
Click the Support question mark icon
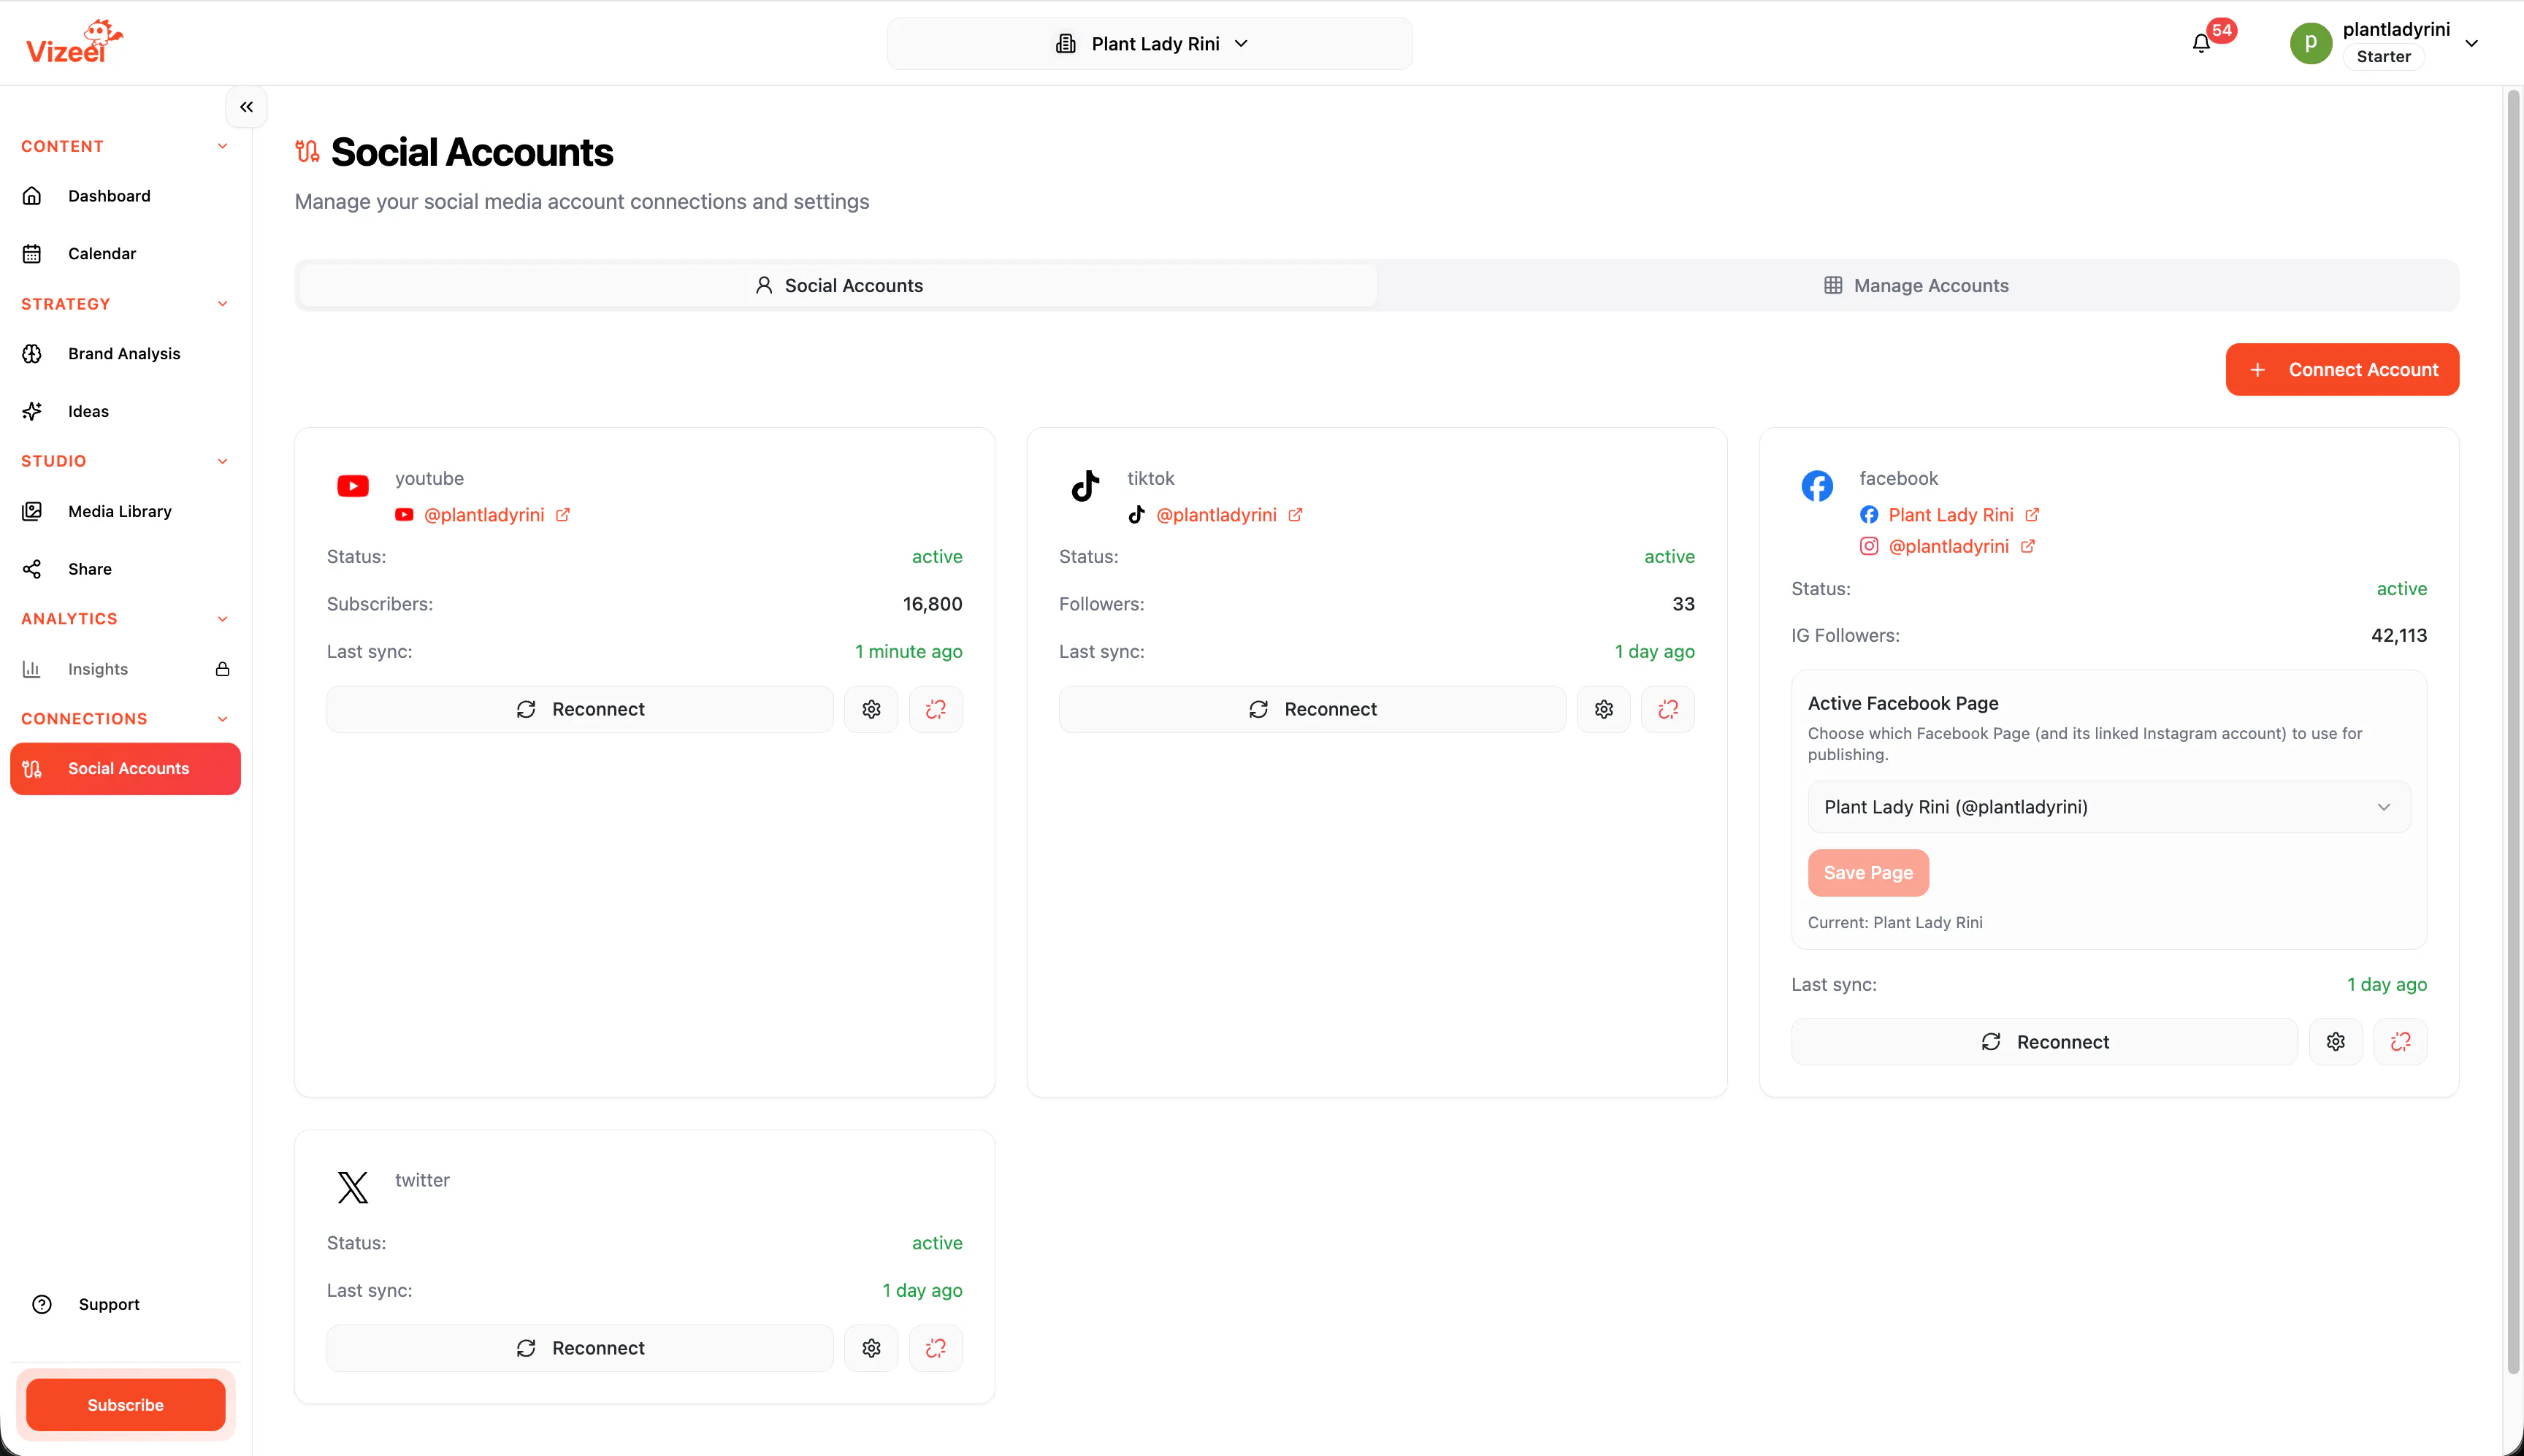pos(42,1304)
